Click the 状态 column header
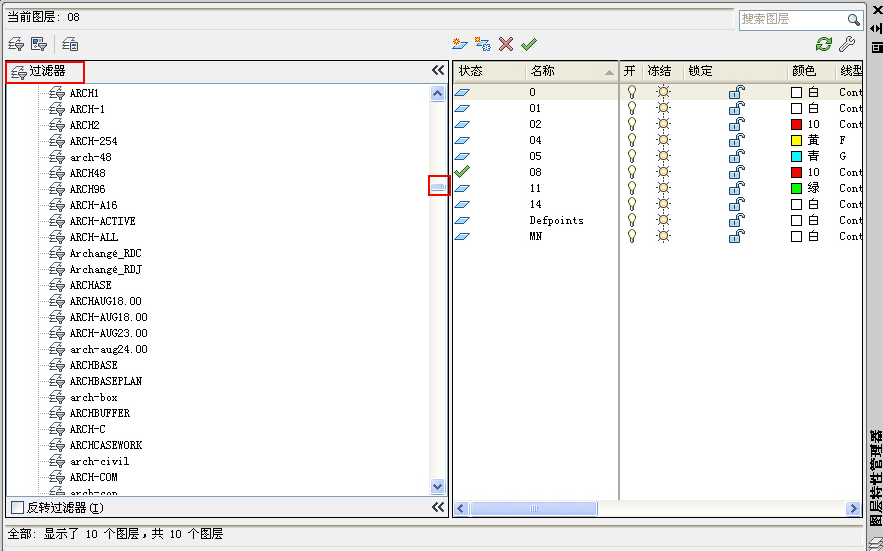 point(488,71)
